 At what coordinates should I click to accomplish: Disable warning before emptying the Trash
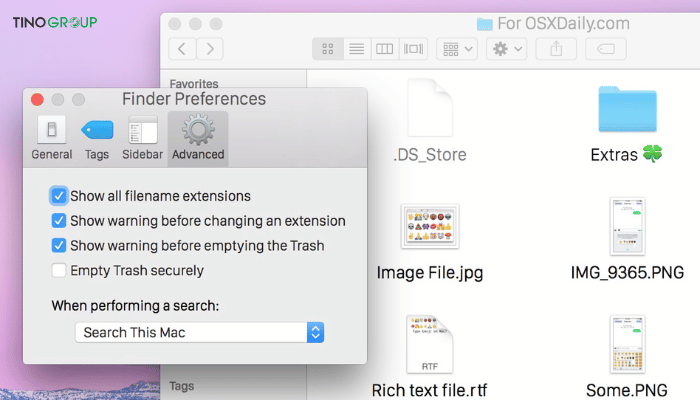coord(59,245)
